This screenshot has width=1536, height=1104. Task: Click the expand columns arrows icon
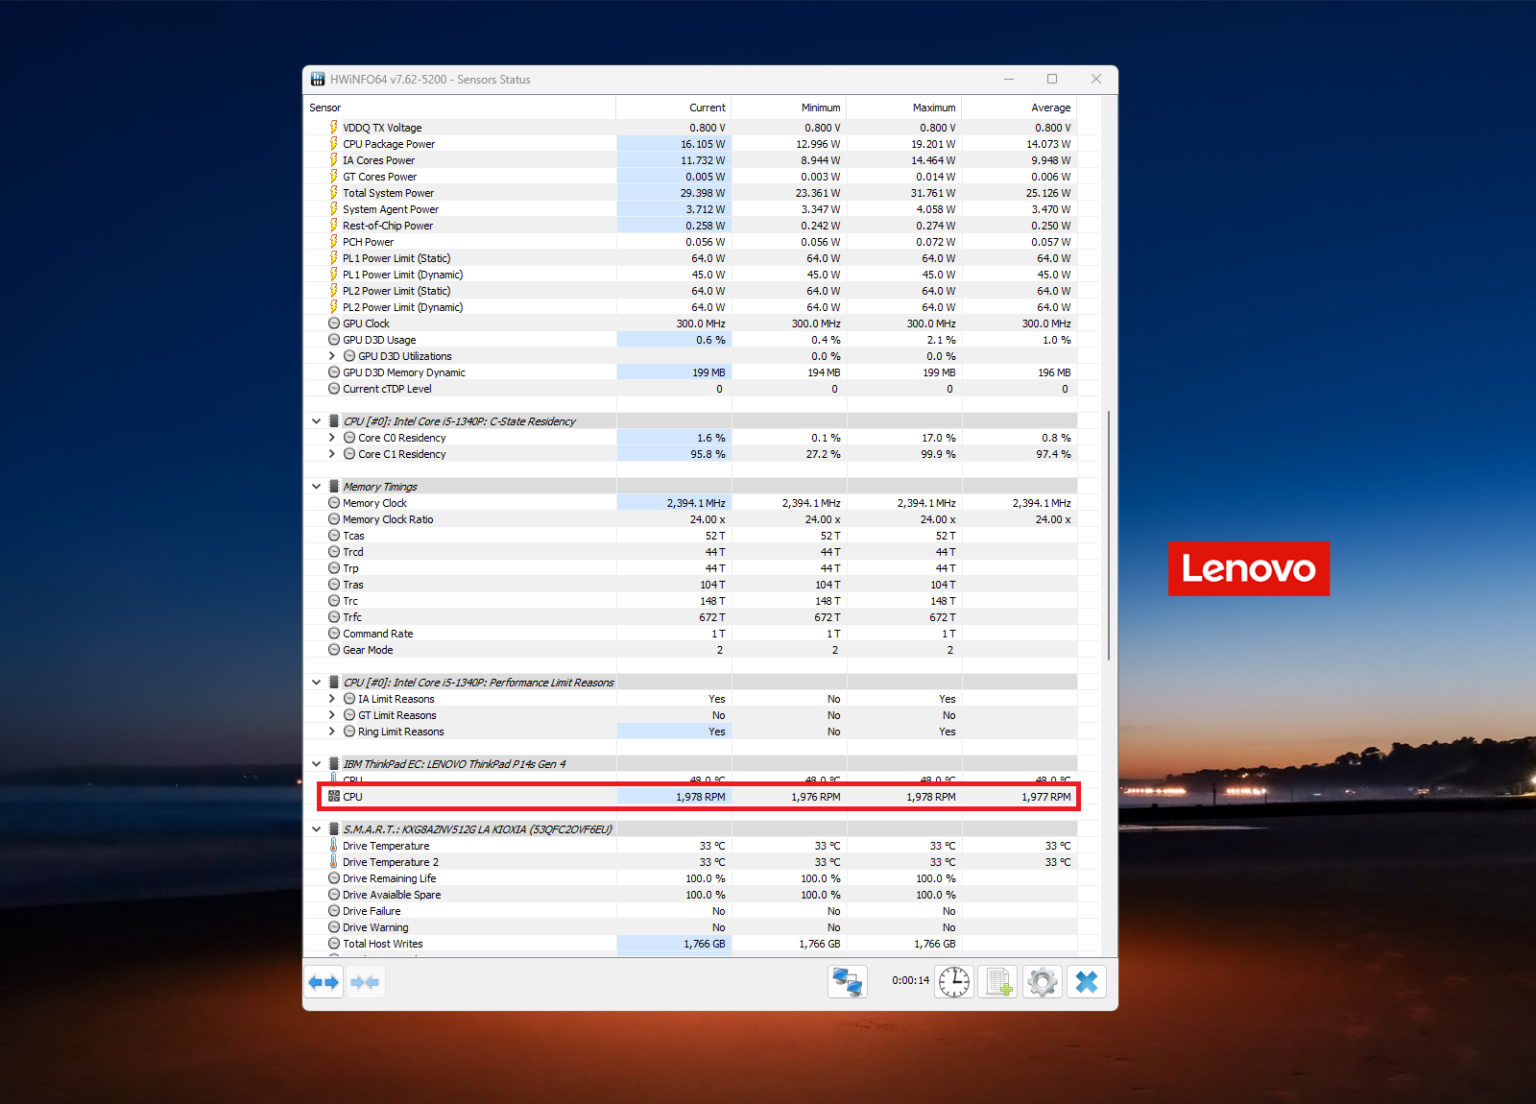pyautogui.click(x=323, y=981)
